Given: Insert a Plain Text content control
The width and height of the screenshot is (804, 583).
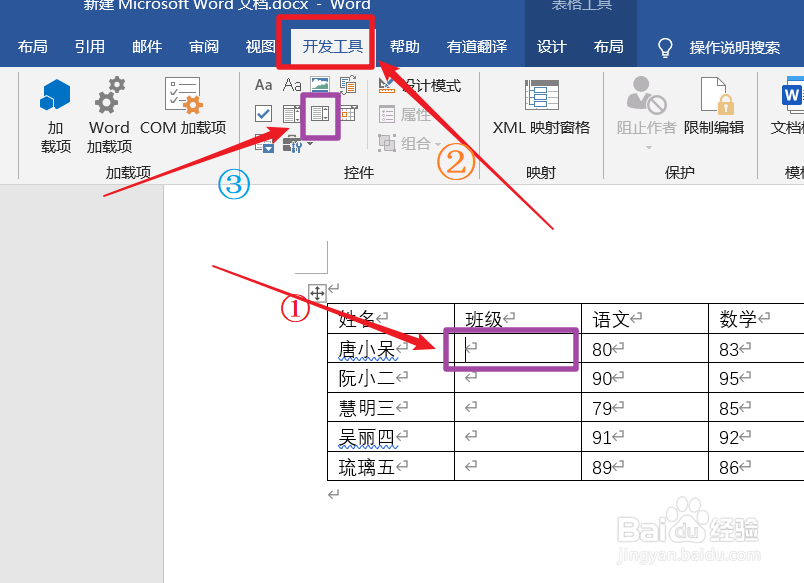Looking at the screenshot, I should pyautogui.click(x=292, y=85).
